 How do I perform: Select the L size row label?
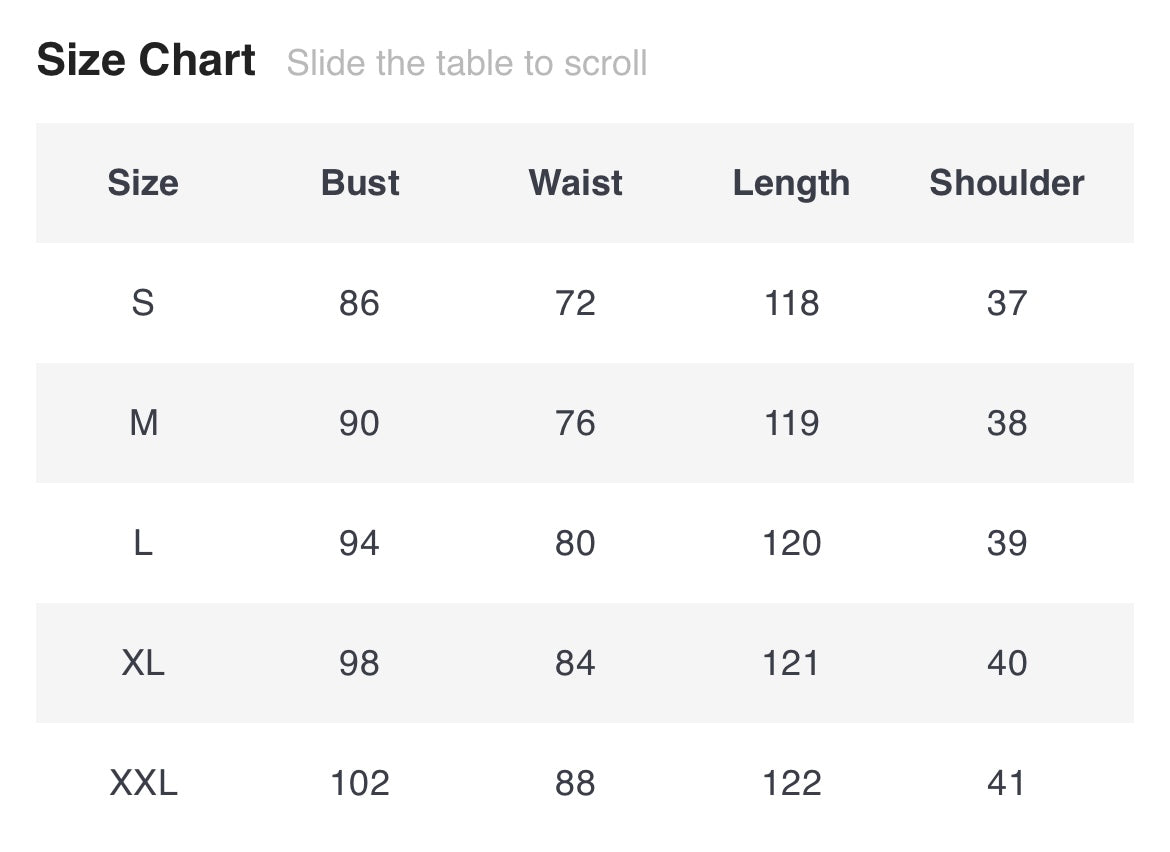[143, 543]
